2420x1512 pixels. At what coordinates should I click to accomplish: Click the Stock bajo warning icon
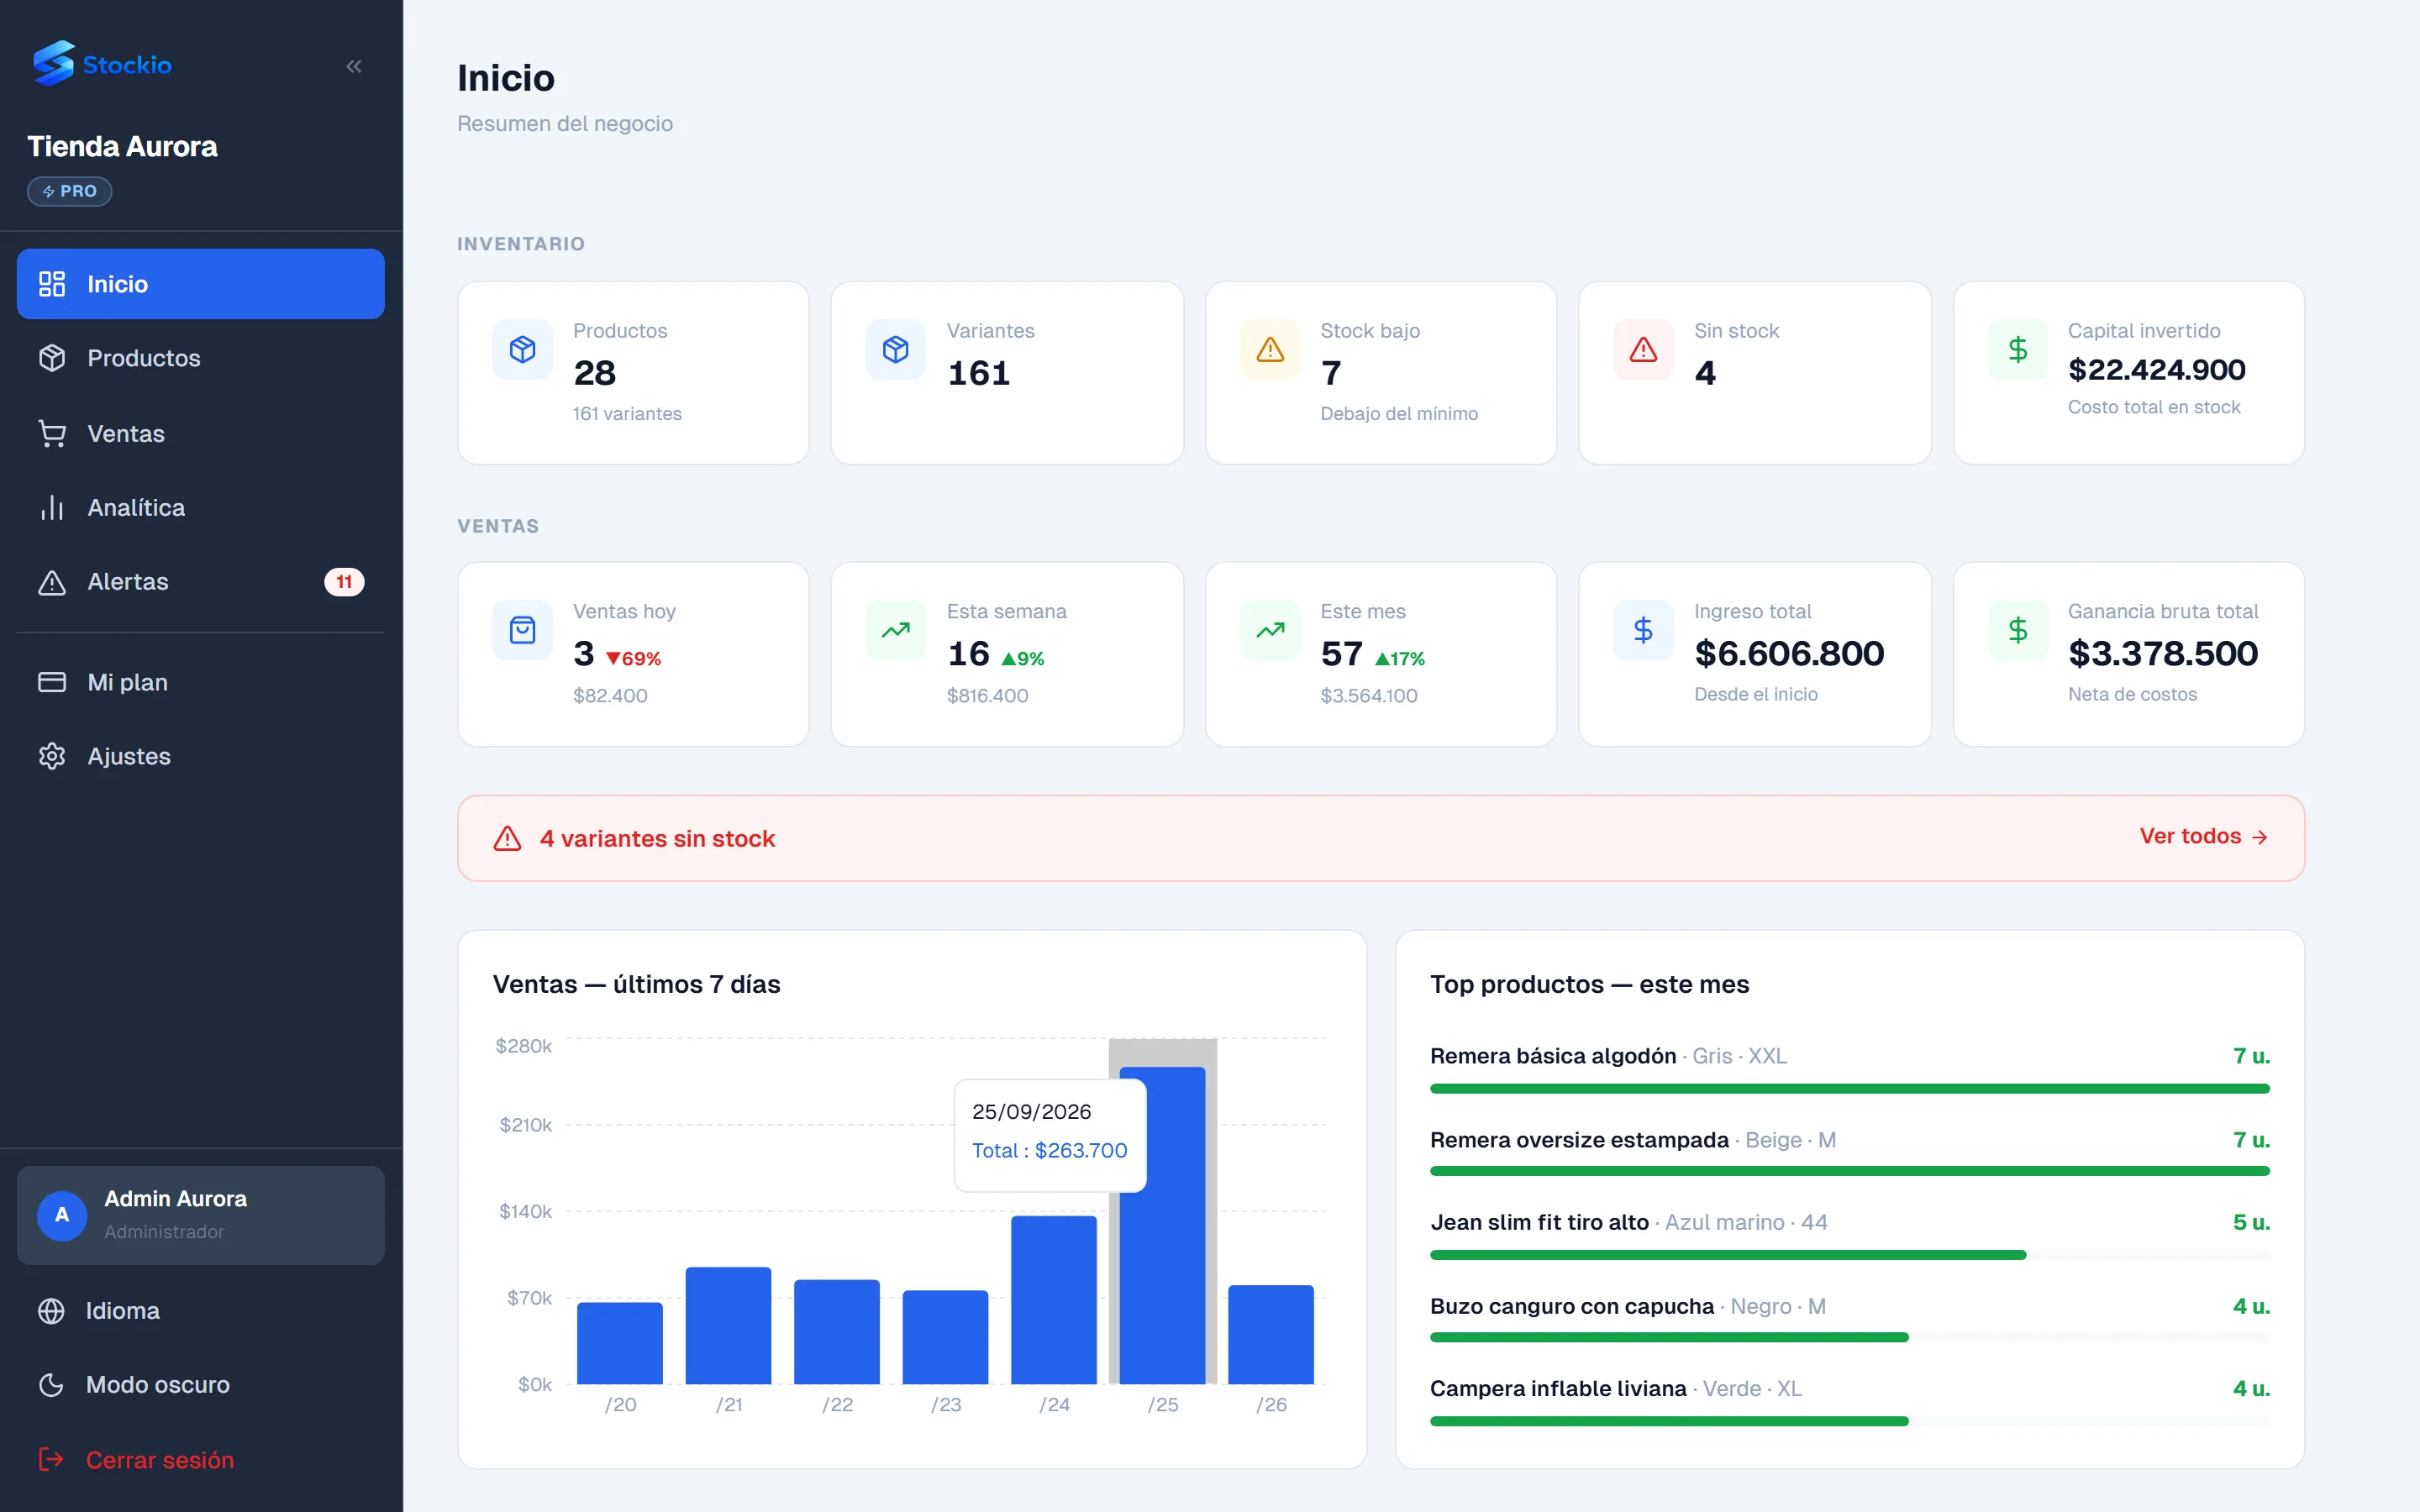[x=1270, y=349]
